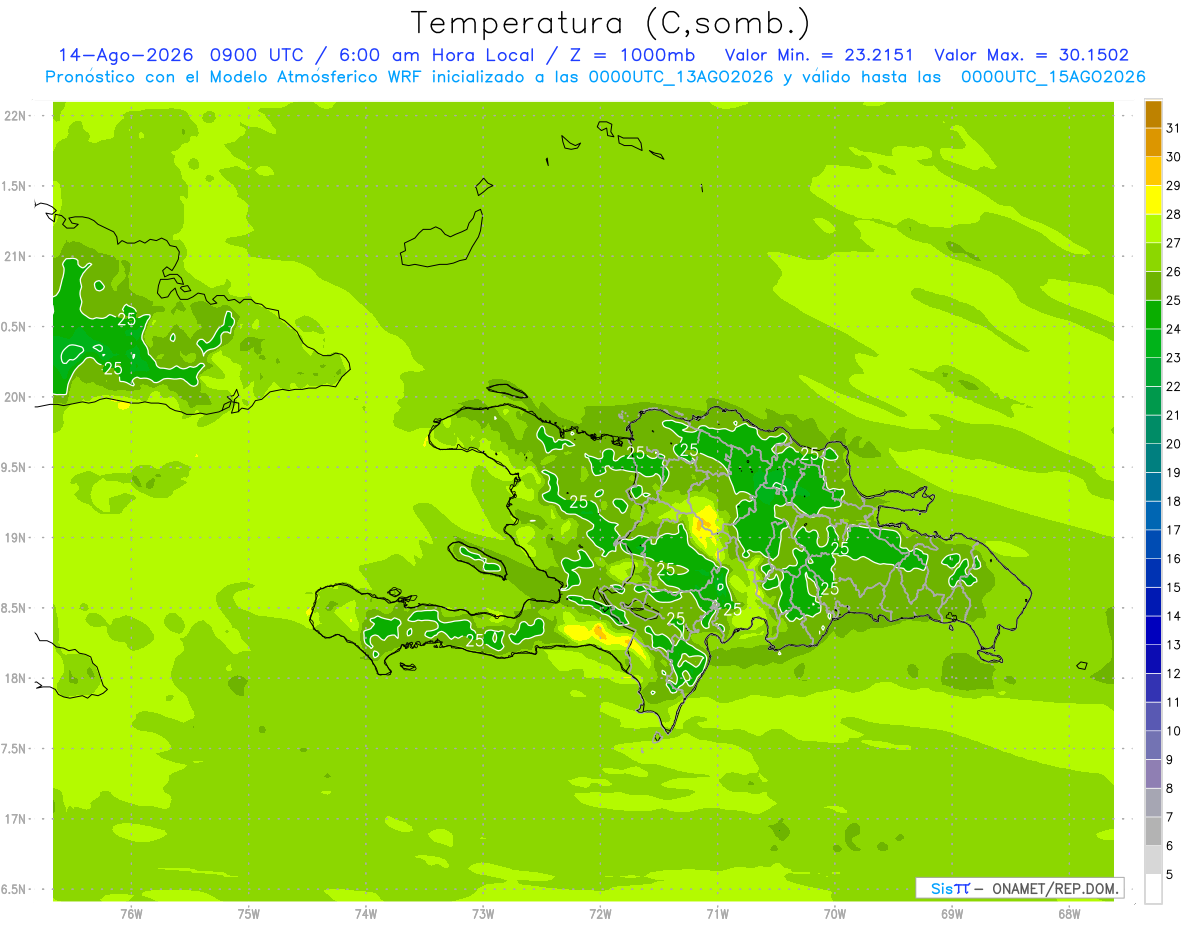Click legend value "27"
The height and width of the screenshot is (927, 1200).
(1173, 243)
